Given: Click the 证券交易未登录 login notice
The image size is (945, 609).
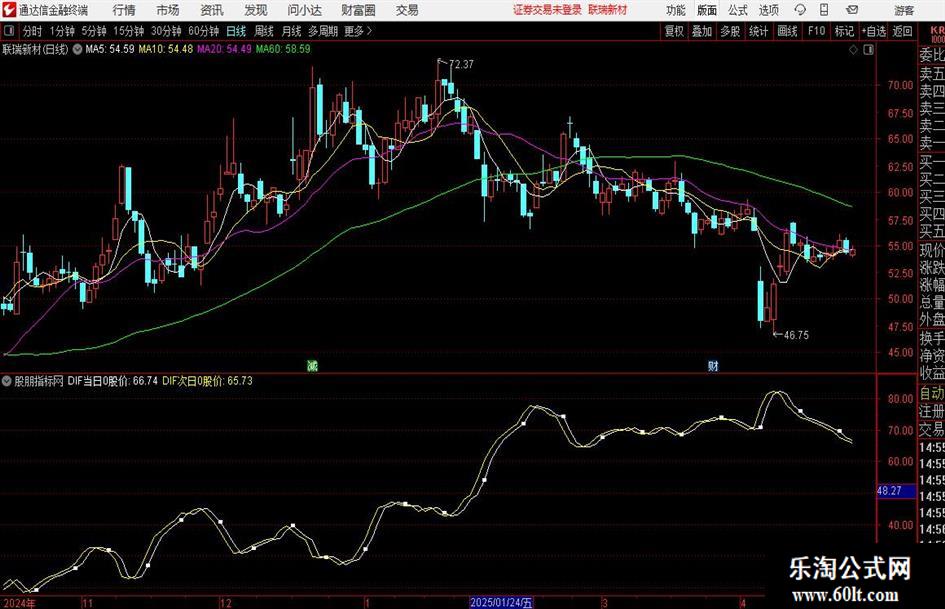Looking at the screenshot, I should (547, 10).
